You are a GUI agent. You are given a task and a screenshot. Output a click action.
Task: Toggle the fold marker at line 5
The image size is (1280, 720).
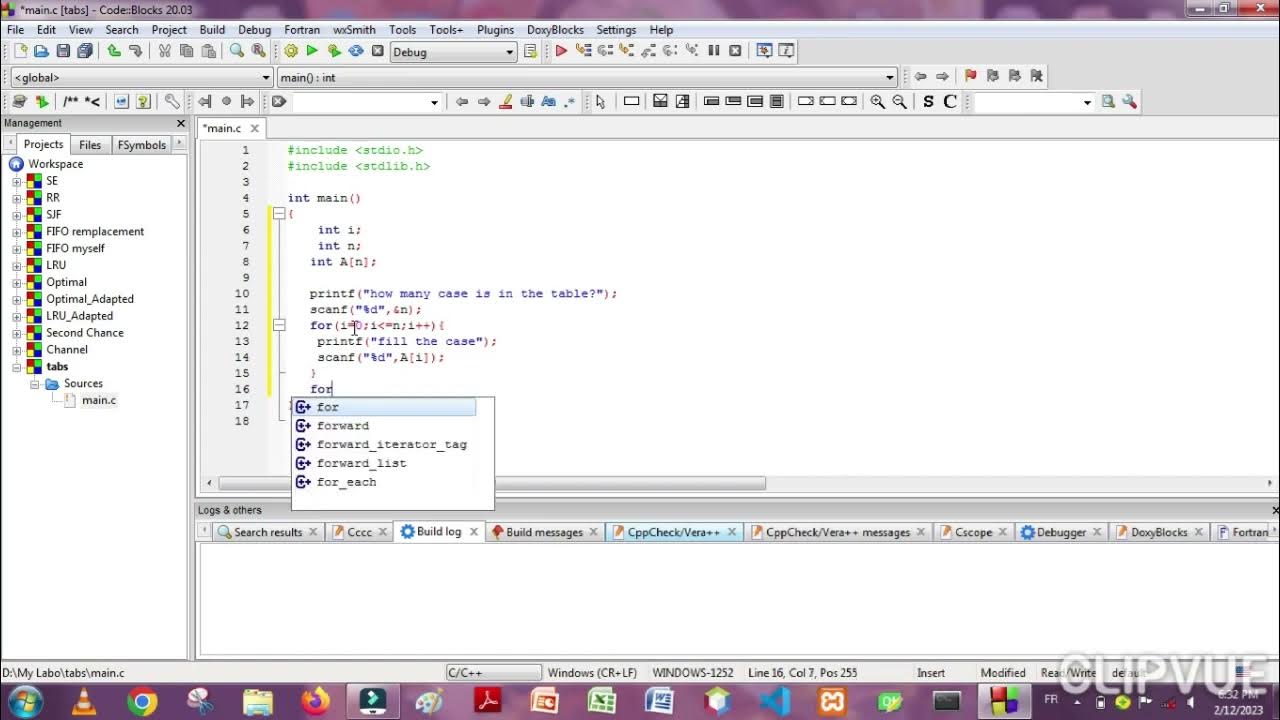(x=279, y=214)
